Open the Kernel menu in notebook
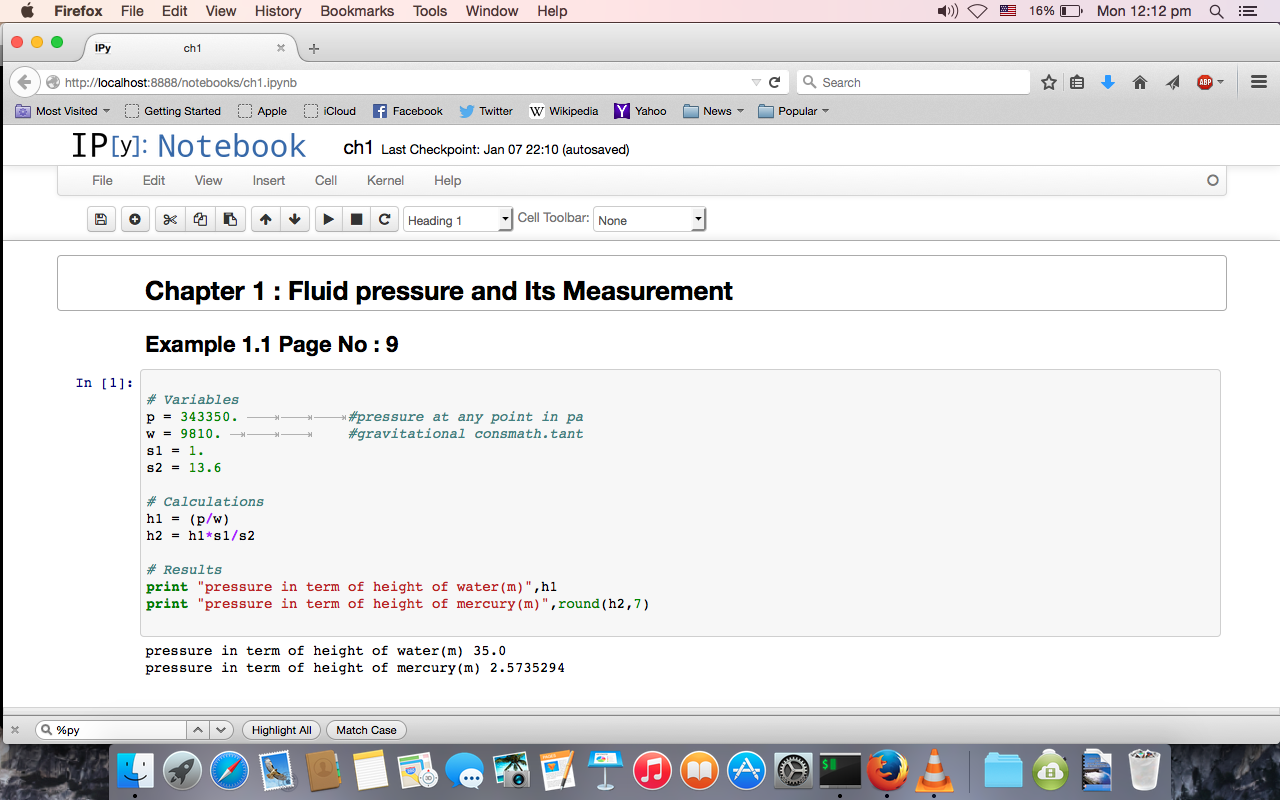 [x=385, y=180]
